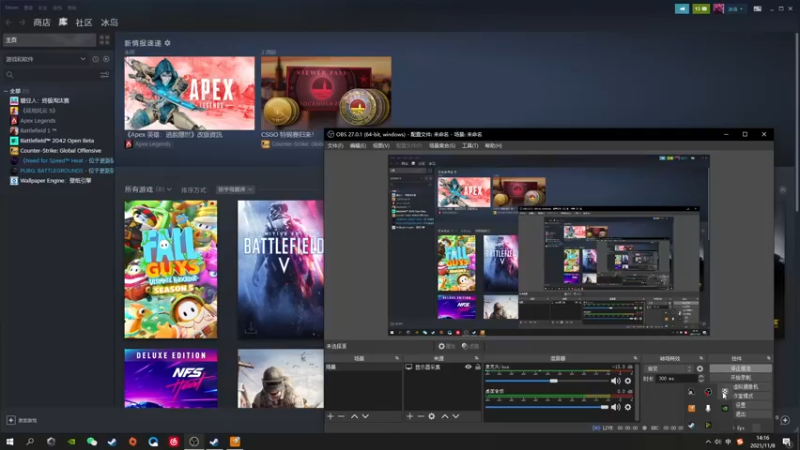Open Steam downloads manager icon at bottom-right
Viewport: 800px width, 450px height.
(785, 420)
